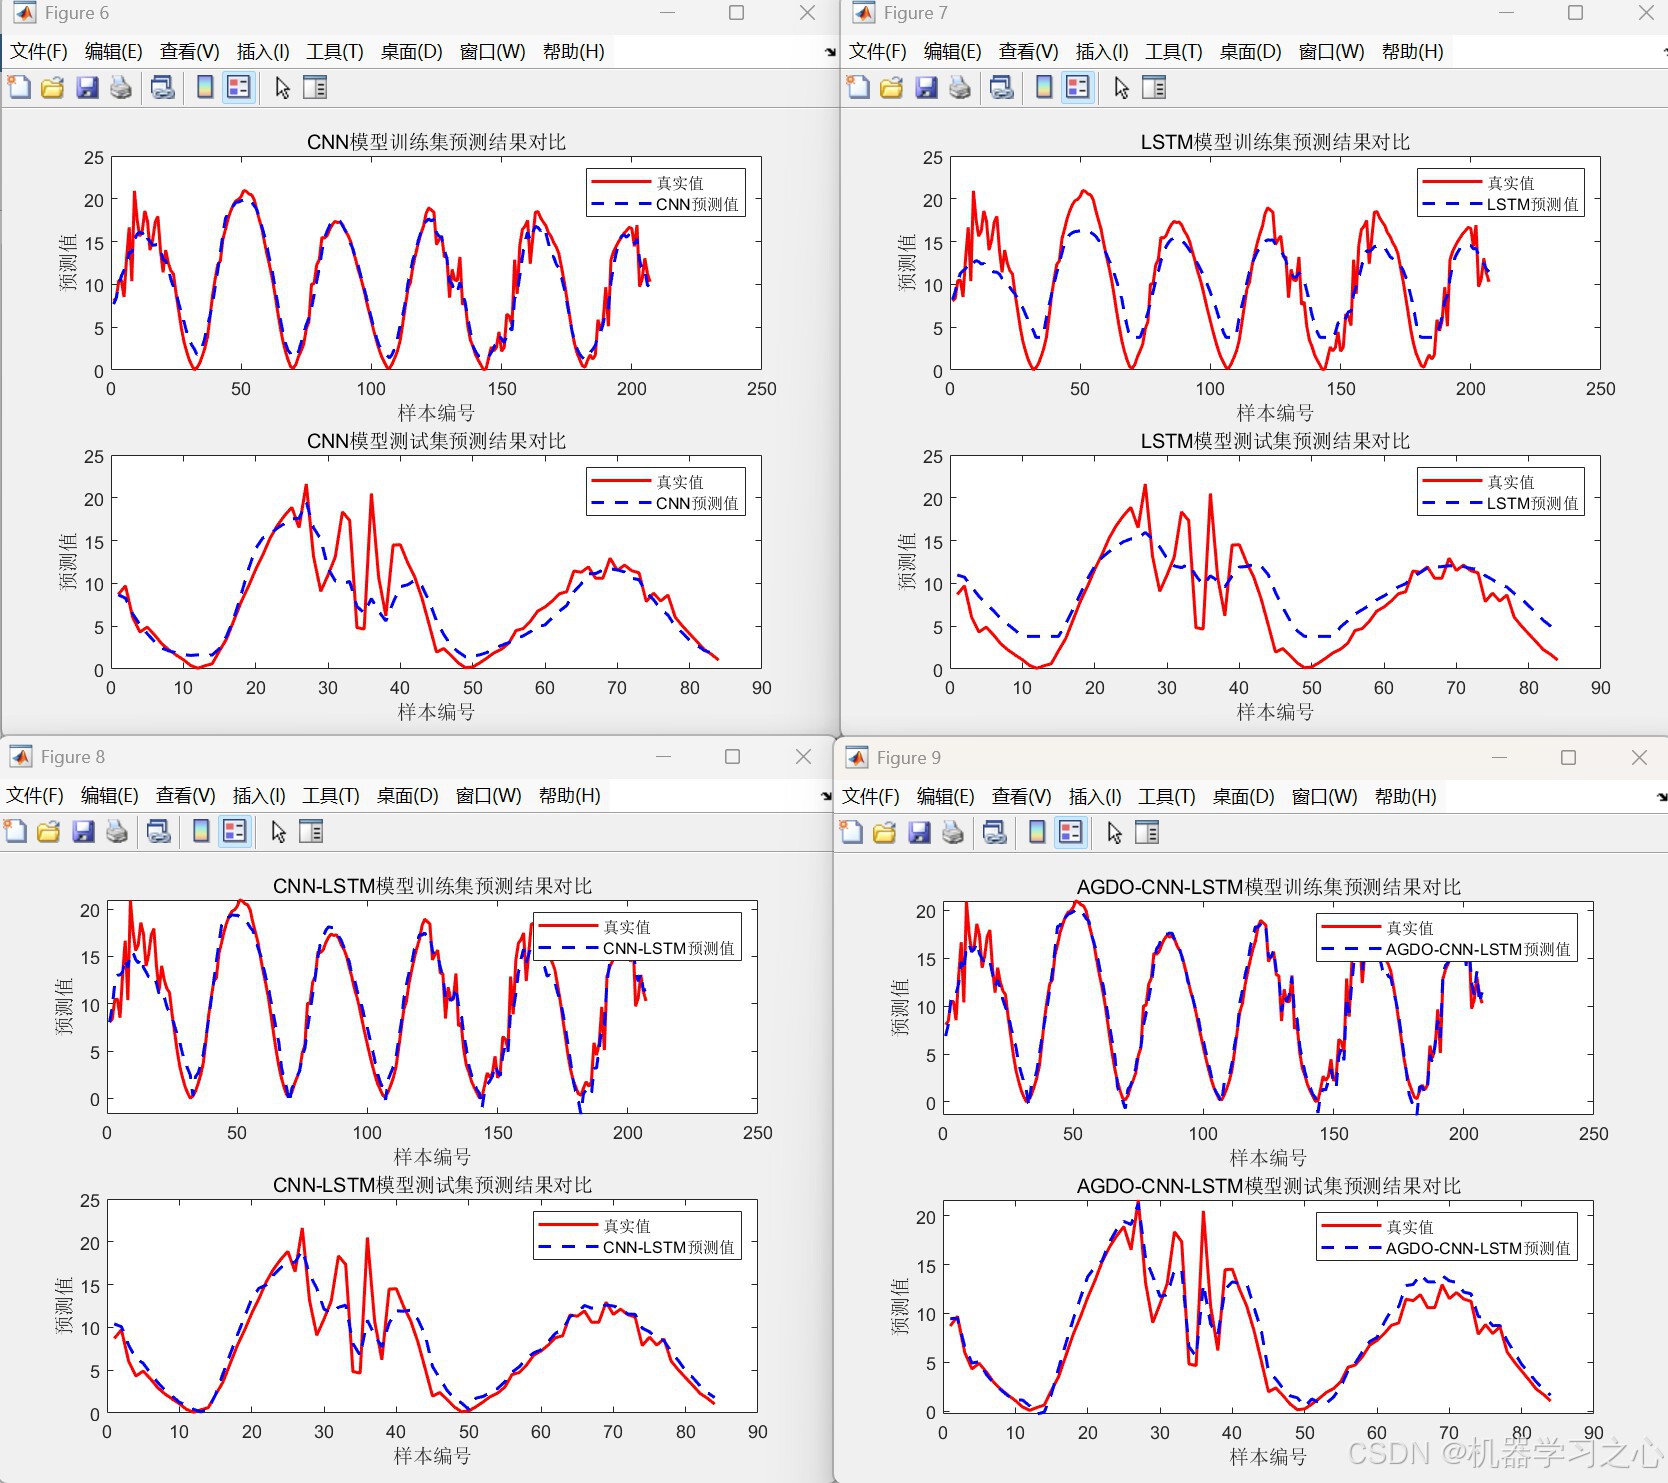Select the legend in CNN test set plot

[666, 492]
